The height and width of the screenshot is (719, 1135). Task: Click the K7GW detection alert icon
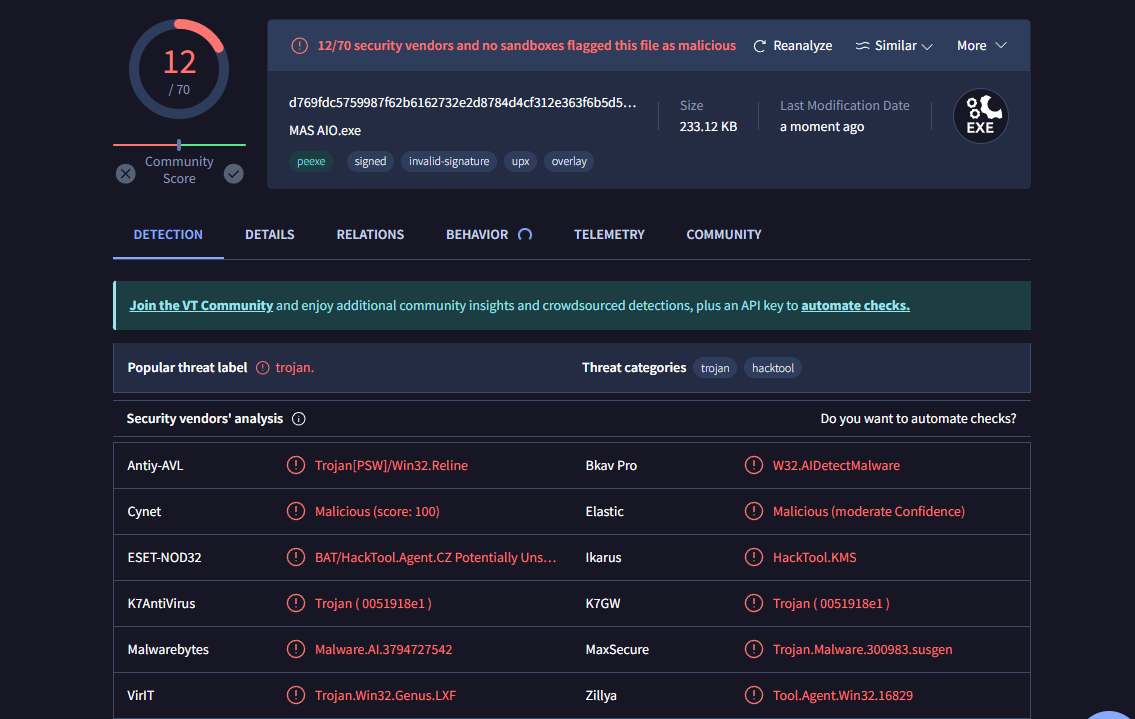click(754, 603)
